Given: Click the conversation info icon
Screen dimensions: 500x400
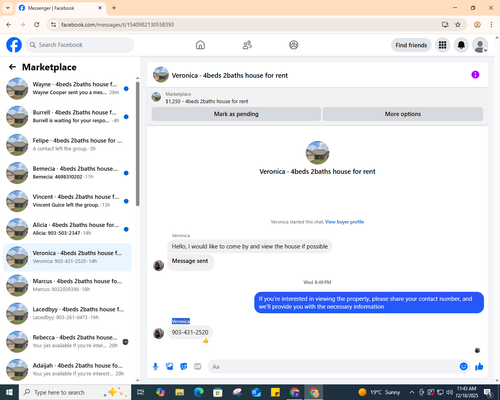Looking at the screenshot, I should (475, 75).
